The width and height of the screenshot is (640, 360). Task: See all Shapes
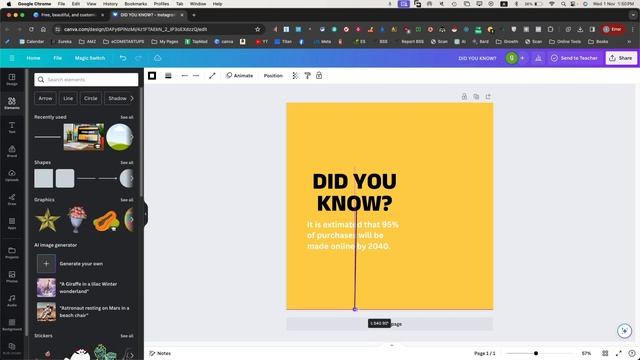[127, 162]
